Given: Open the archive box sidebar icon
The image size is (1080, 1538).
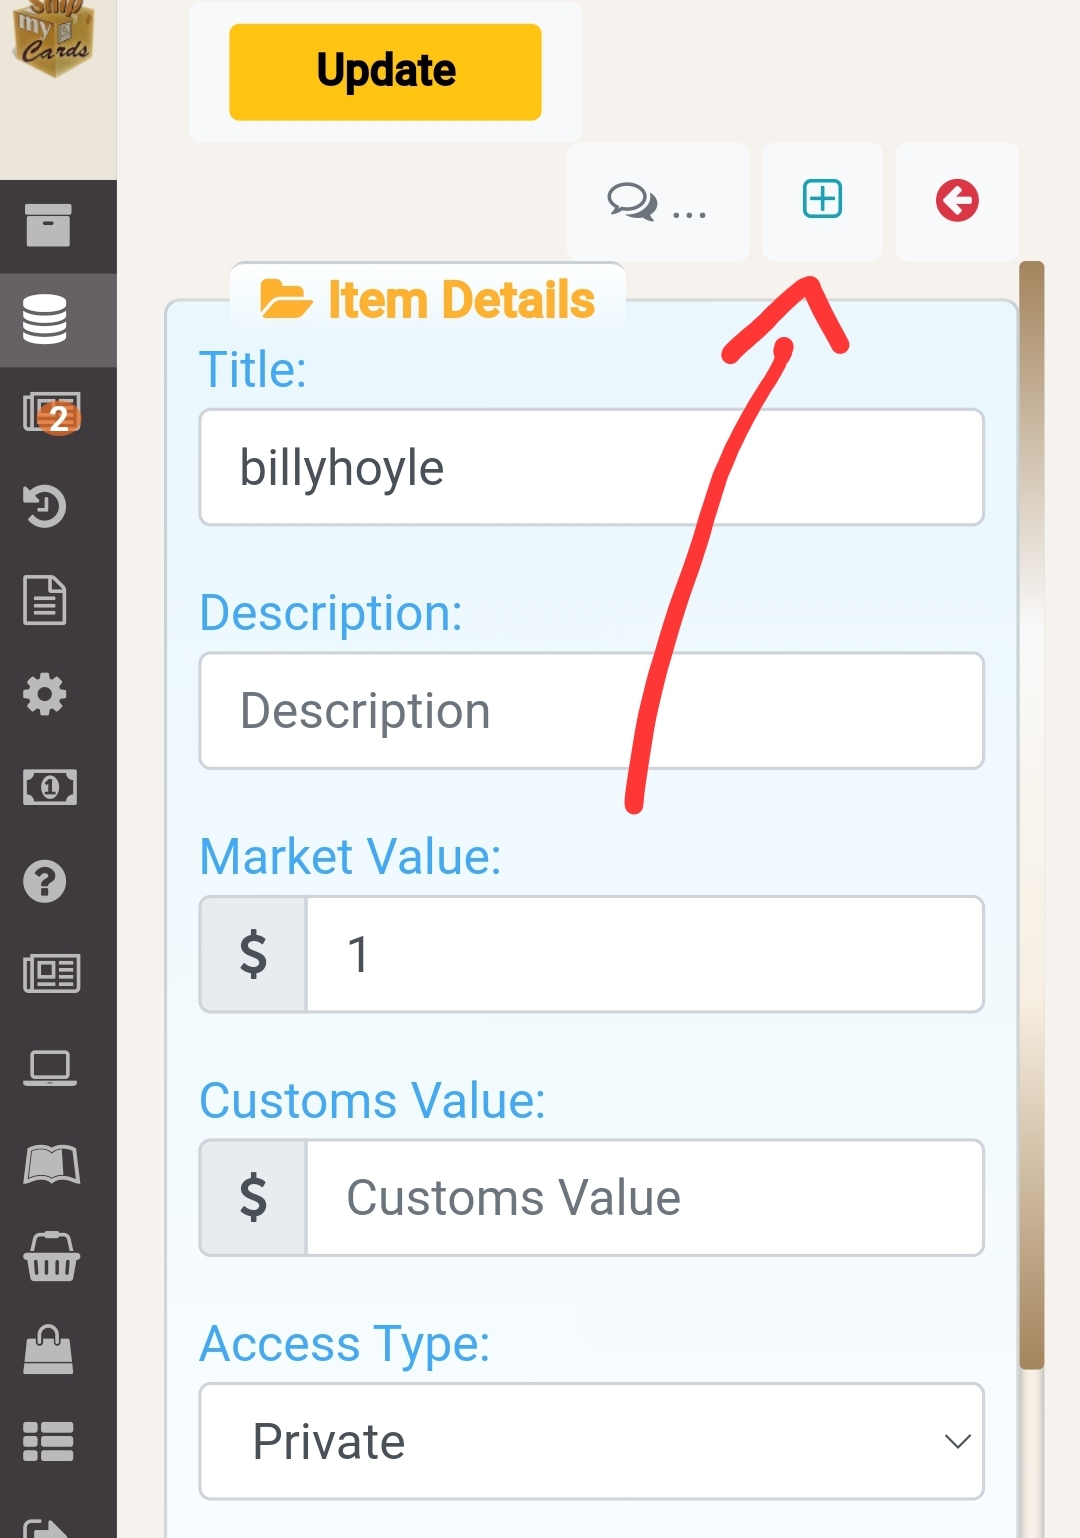Looking at the screenshot, I should point(48,226).
